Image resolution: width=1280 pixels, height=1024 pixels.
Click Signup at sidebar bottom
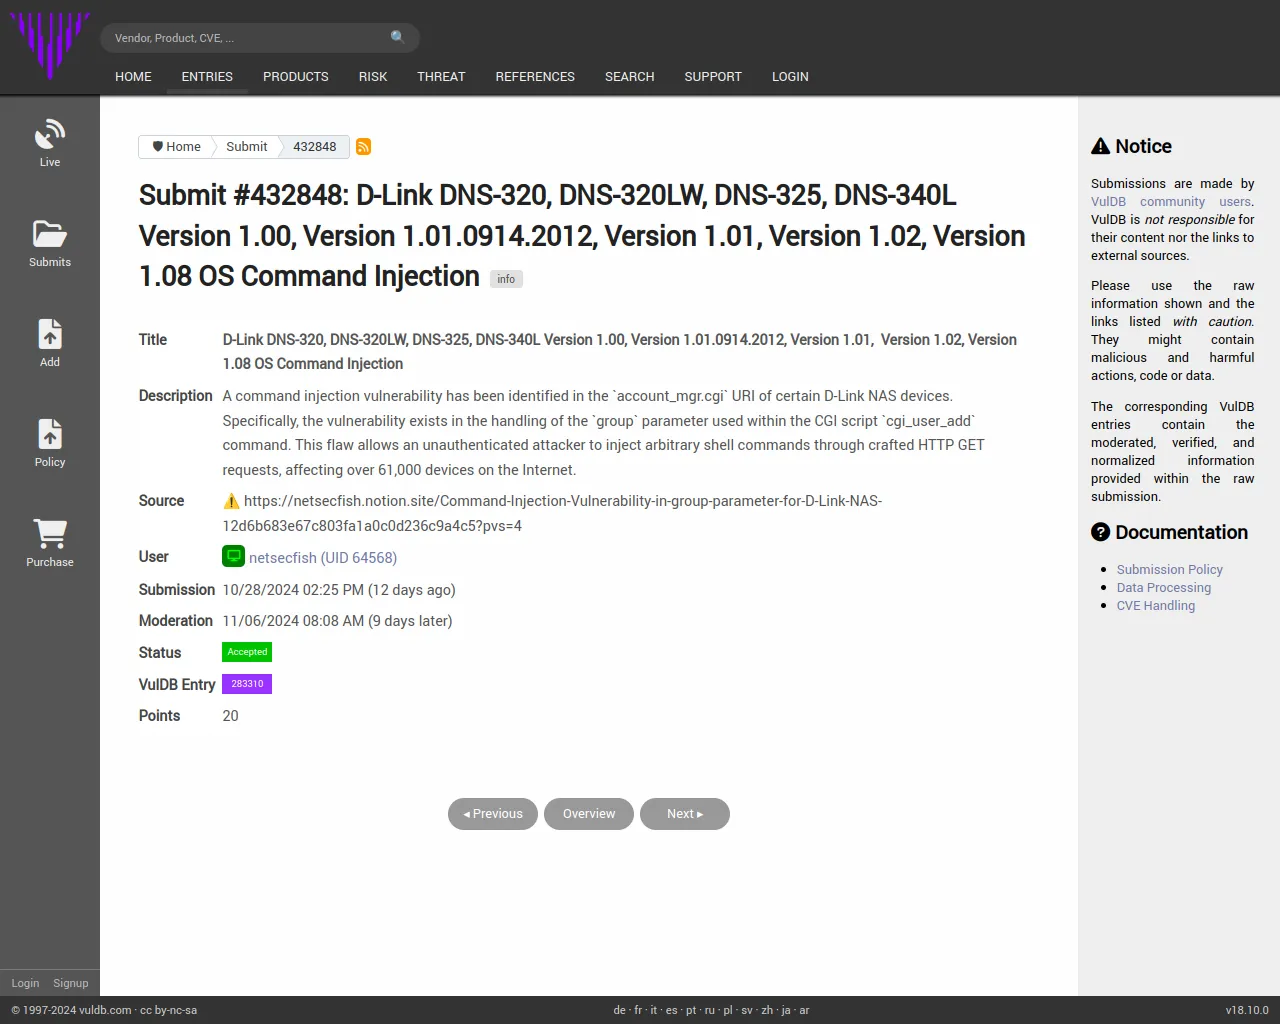[x=71, y=983]
